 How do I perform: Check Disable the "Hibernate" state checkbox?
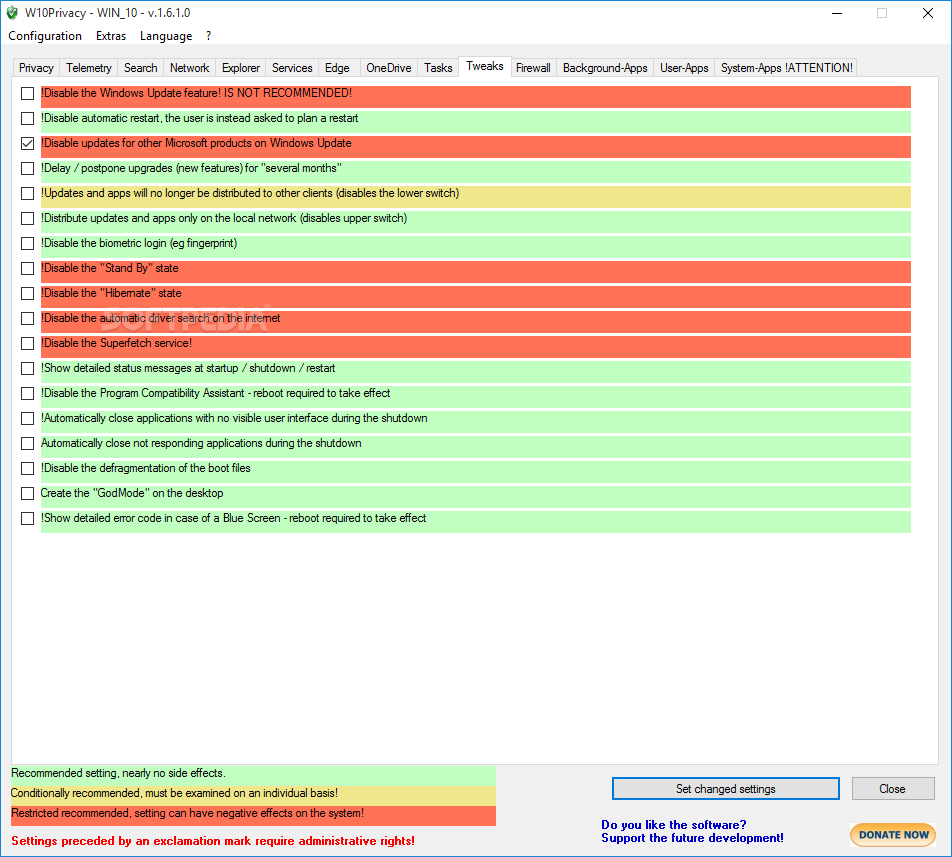click(x=27, y=293)
